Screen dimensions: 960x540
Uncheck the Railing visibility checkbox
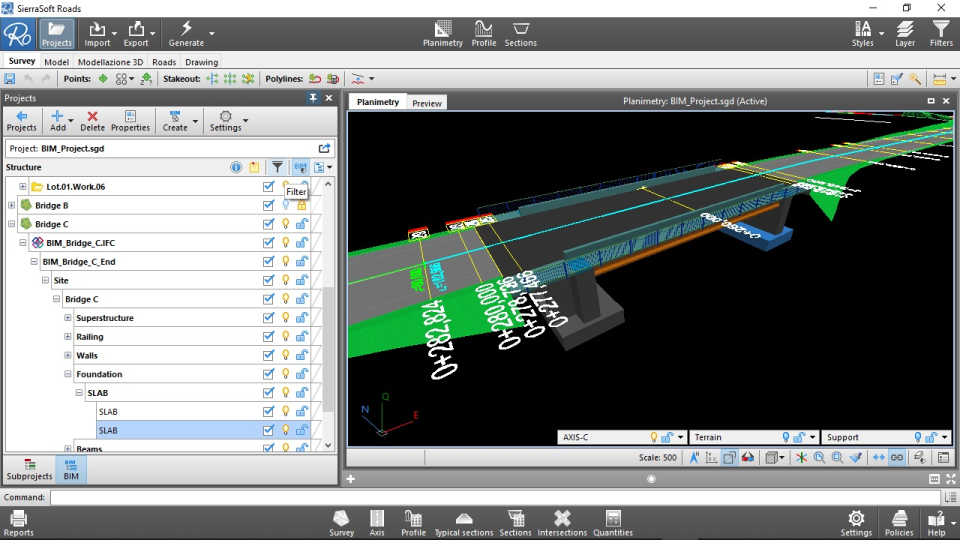tap(268, 337)
